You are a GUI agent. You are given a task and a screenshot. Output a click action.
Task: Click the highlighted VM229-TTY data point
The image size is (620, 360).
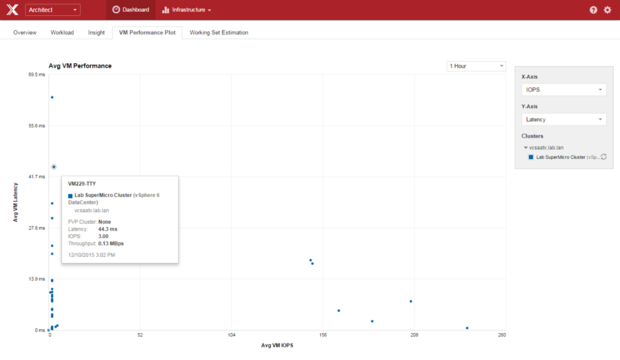54,167
